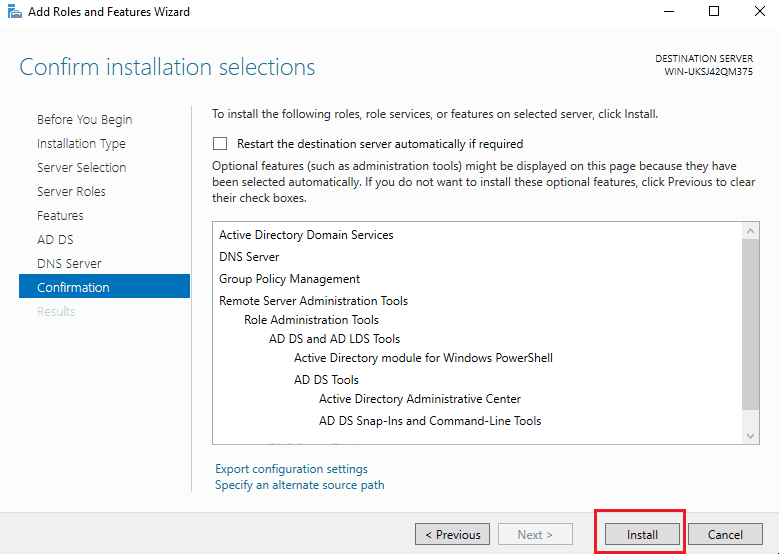Click the Add Roles wizard title bar icon
This screenshot has width=779, height=554.
(14, 11)
